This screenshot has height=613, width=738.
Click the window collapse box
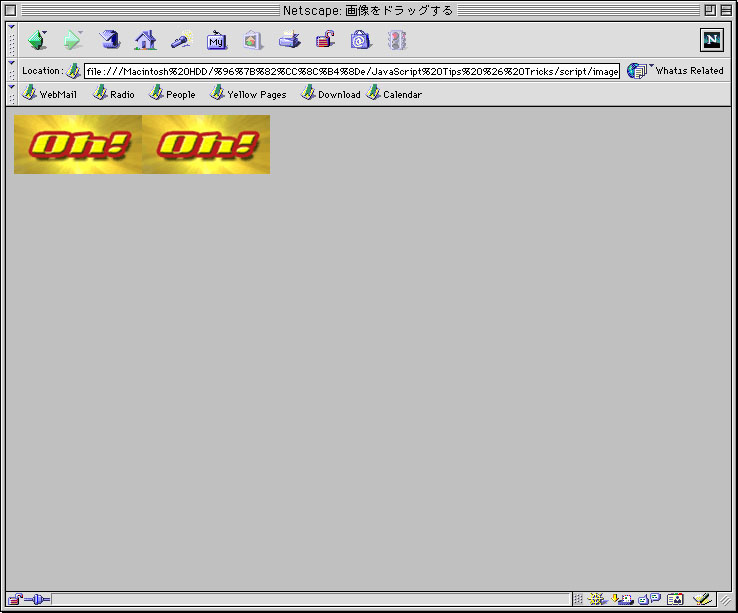click(x=726, y=10)
